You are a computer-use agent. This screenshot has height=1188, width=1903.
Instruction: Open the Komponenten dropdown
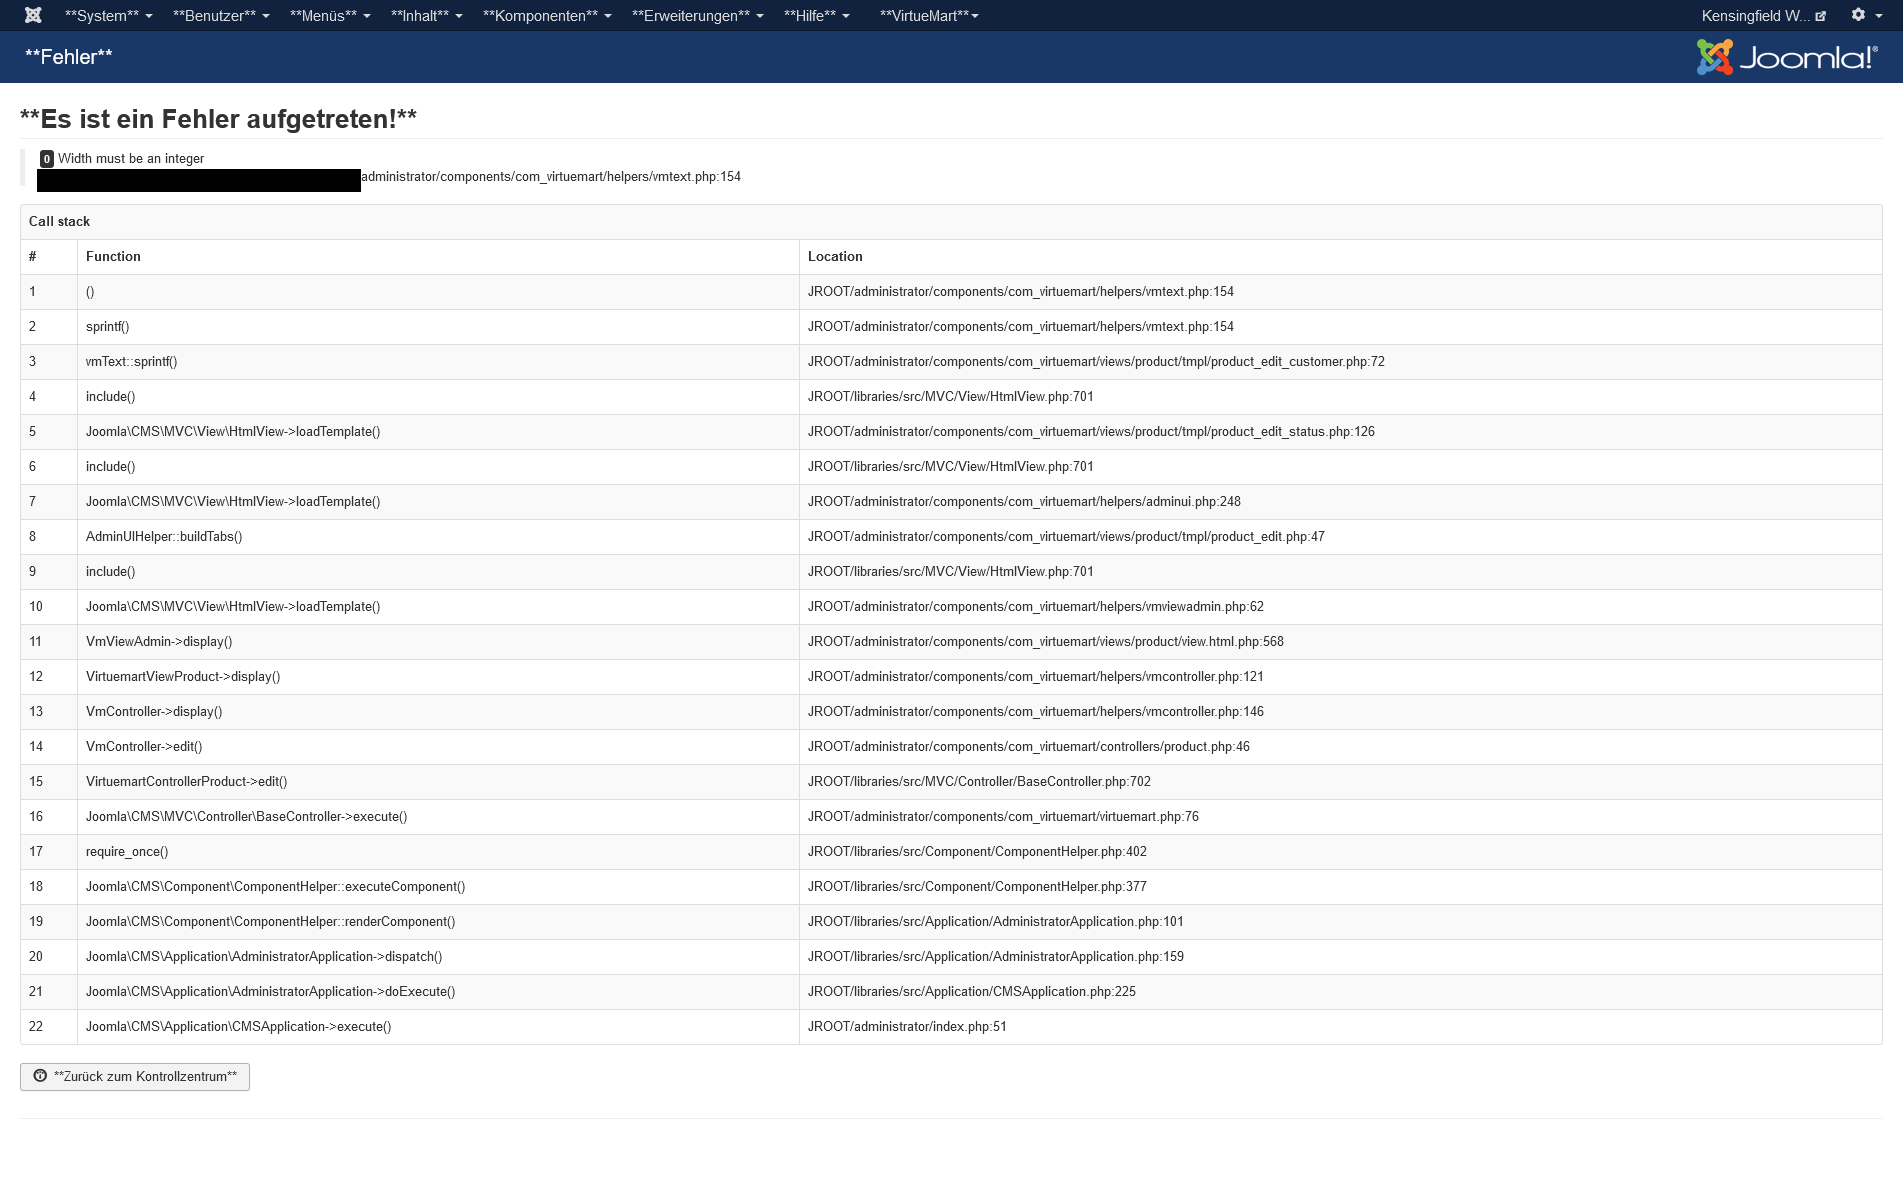pos(546,16)
